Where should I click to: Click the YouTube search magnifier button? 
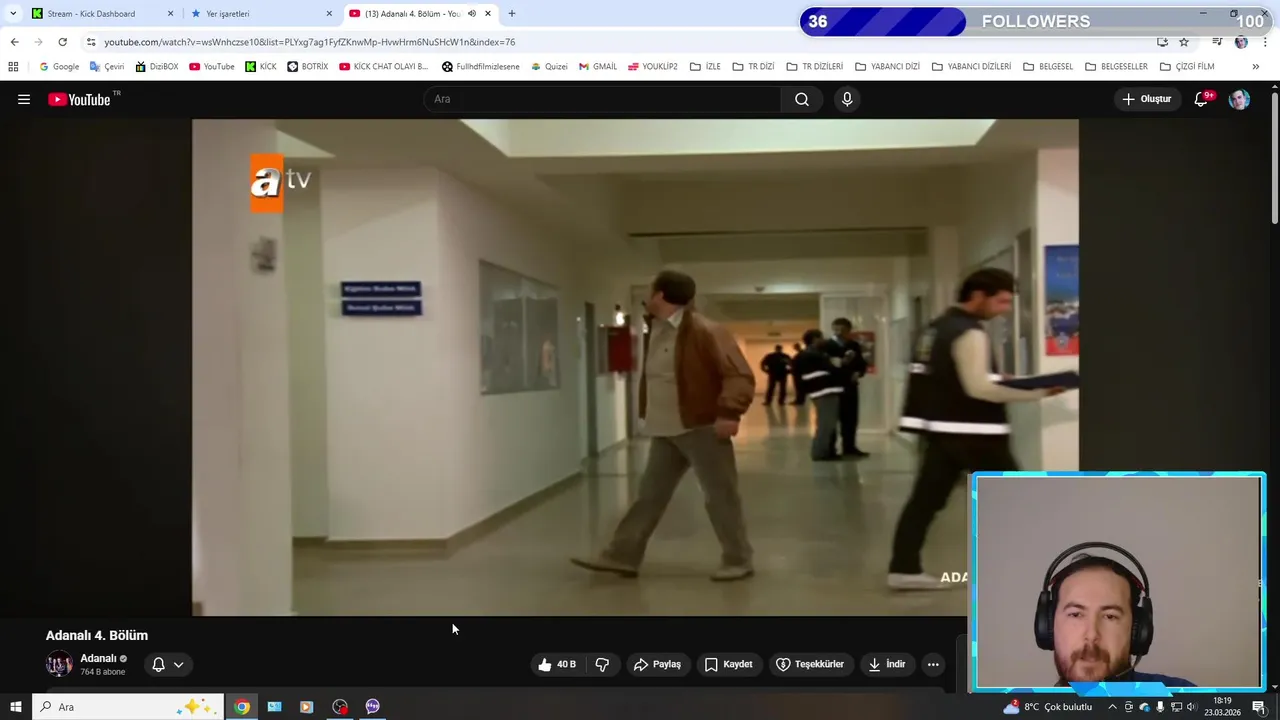click(x=802, y=99)
